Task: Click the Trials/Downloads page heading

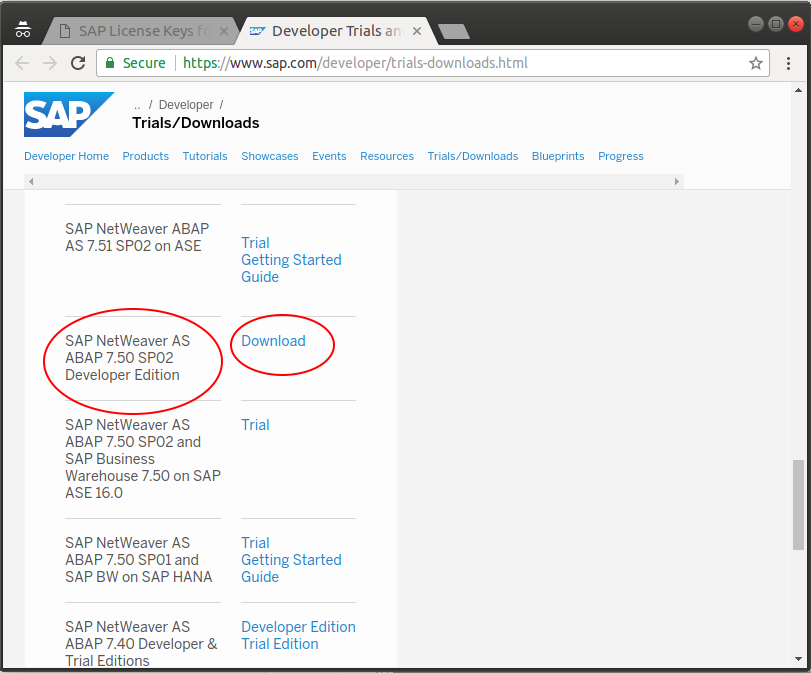Action: pyautogui.click(x=196, y=123)
